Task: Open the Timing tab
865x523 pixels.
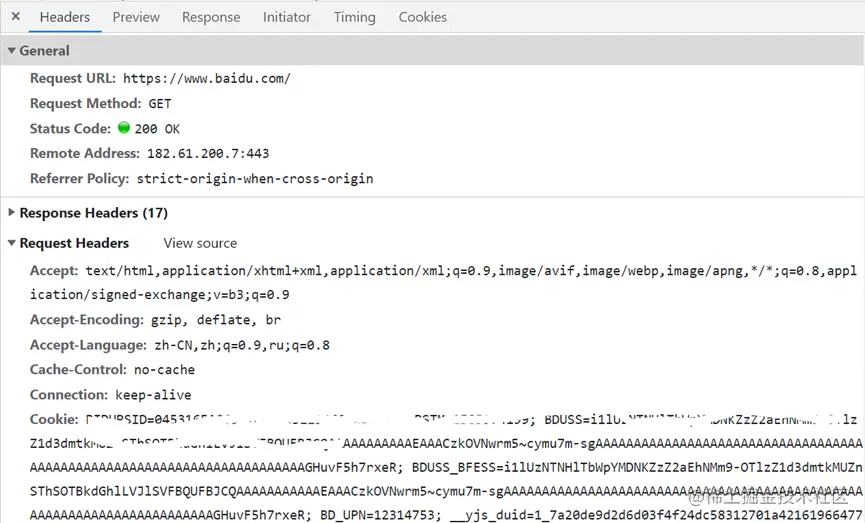Action: click(x=354, y=17)
